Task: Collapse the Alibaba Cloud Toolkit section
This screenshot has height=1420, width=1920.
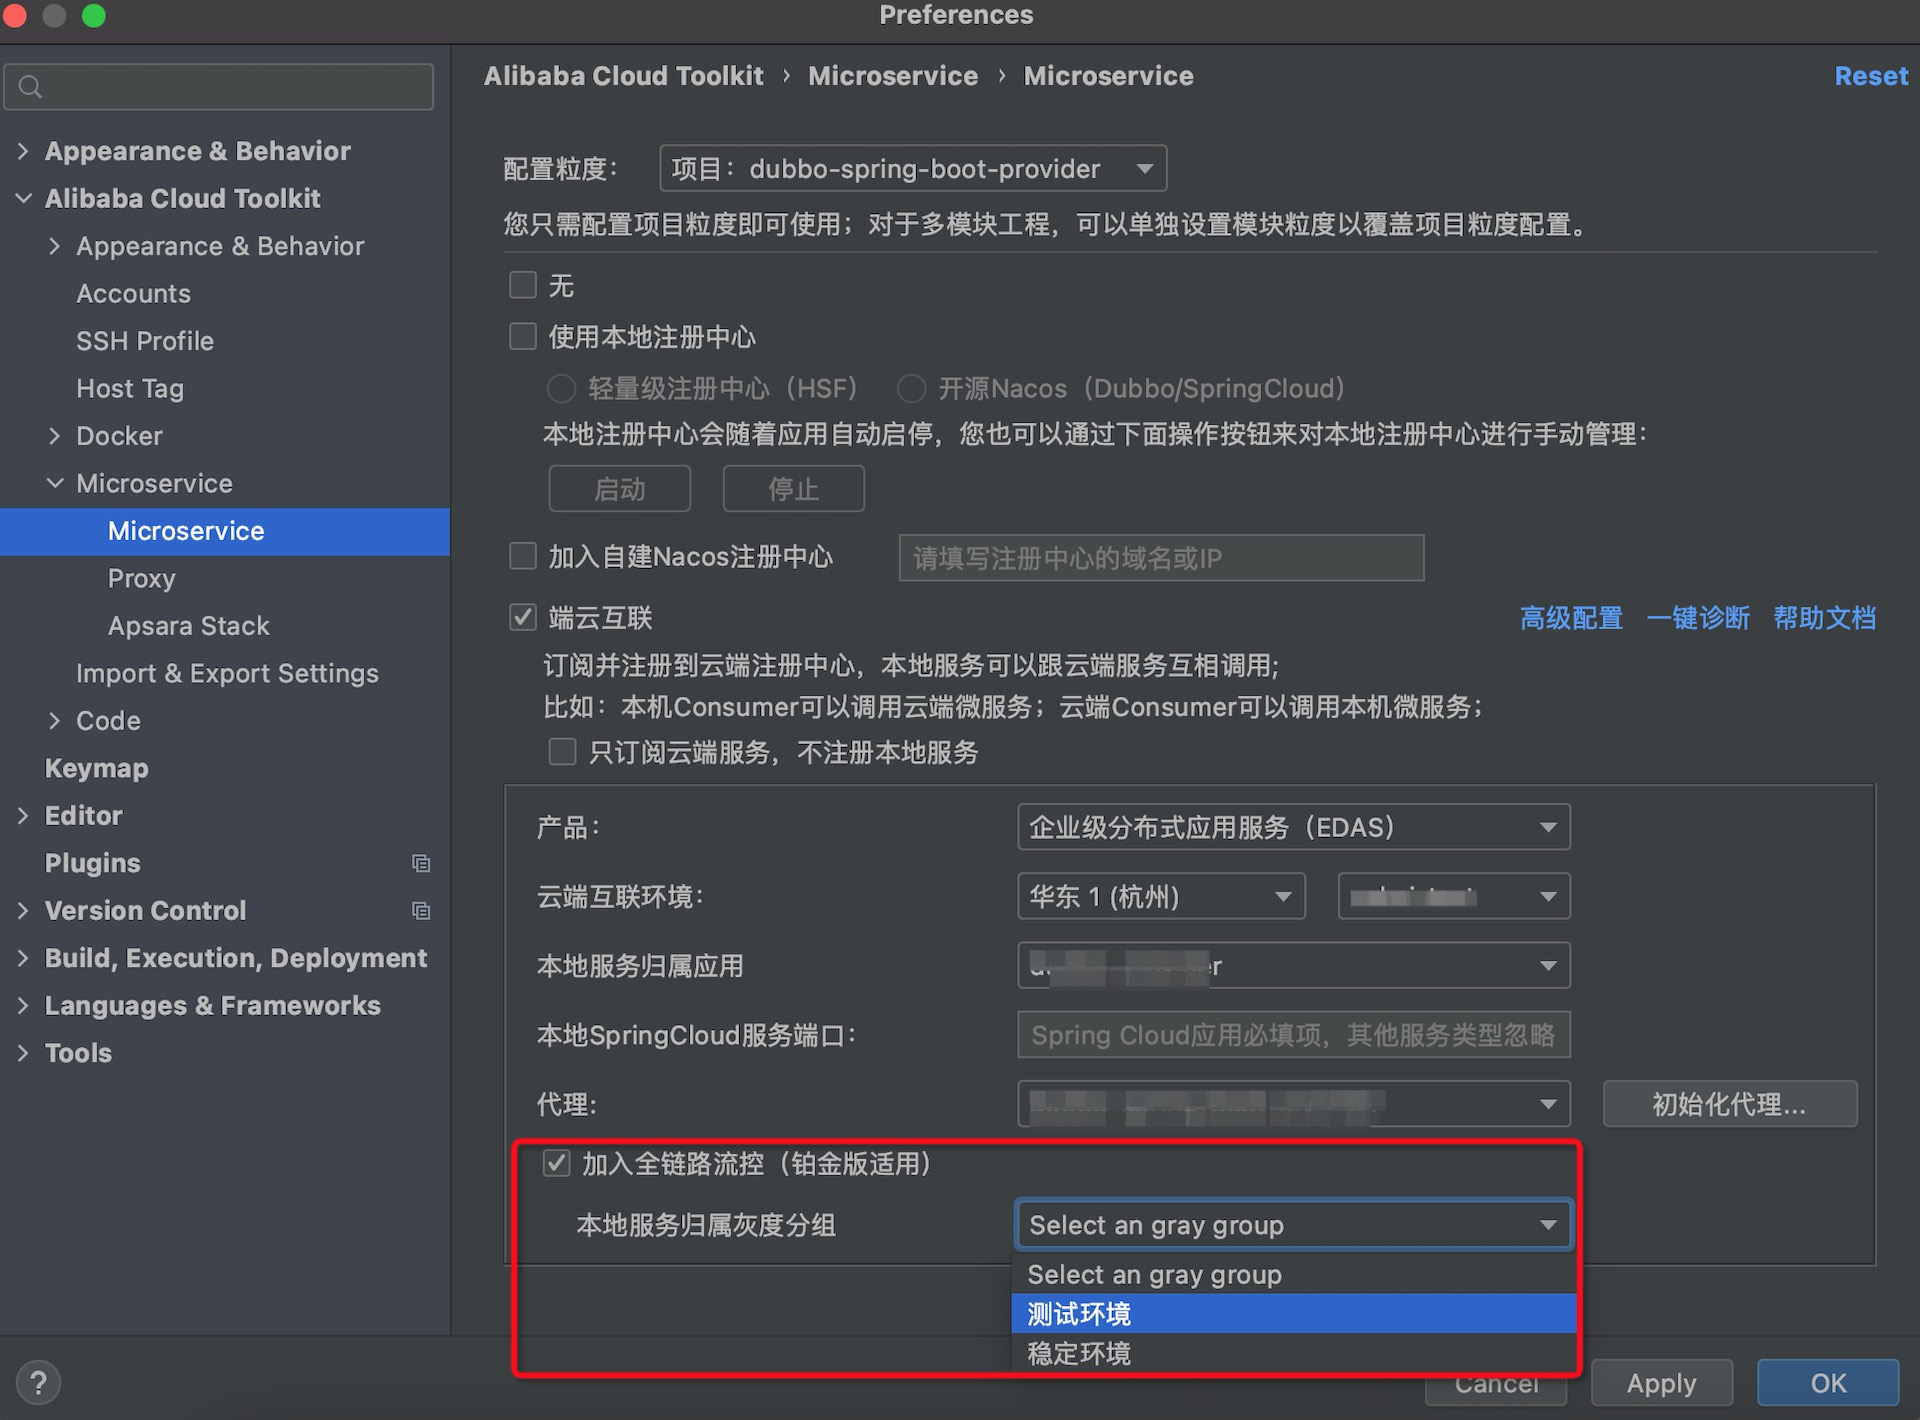Action: (24, 198)
